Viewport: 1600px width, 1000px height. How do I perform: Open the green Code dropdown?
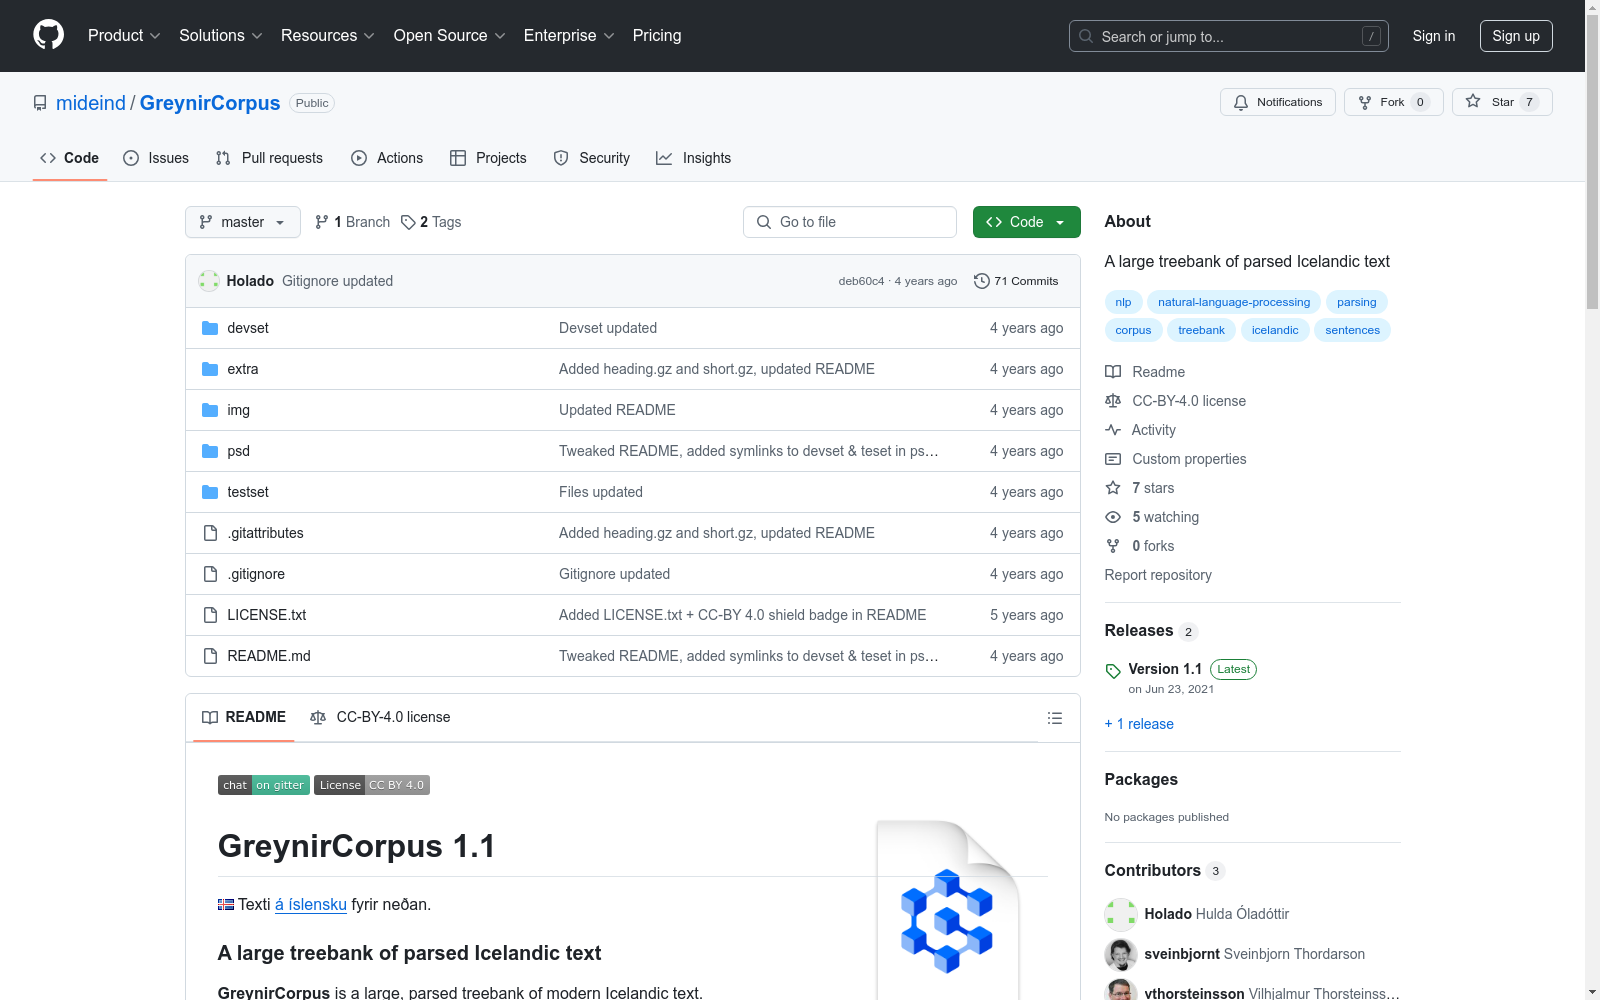tap(1026, 222)
